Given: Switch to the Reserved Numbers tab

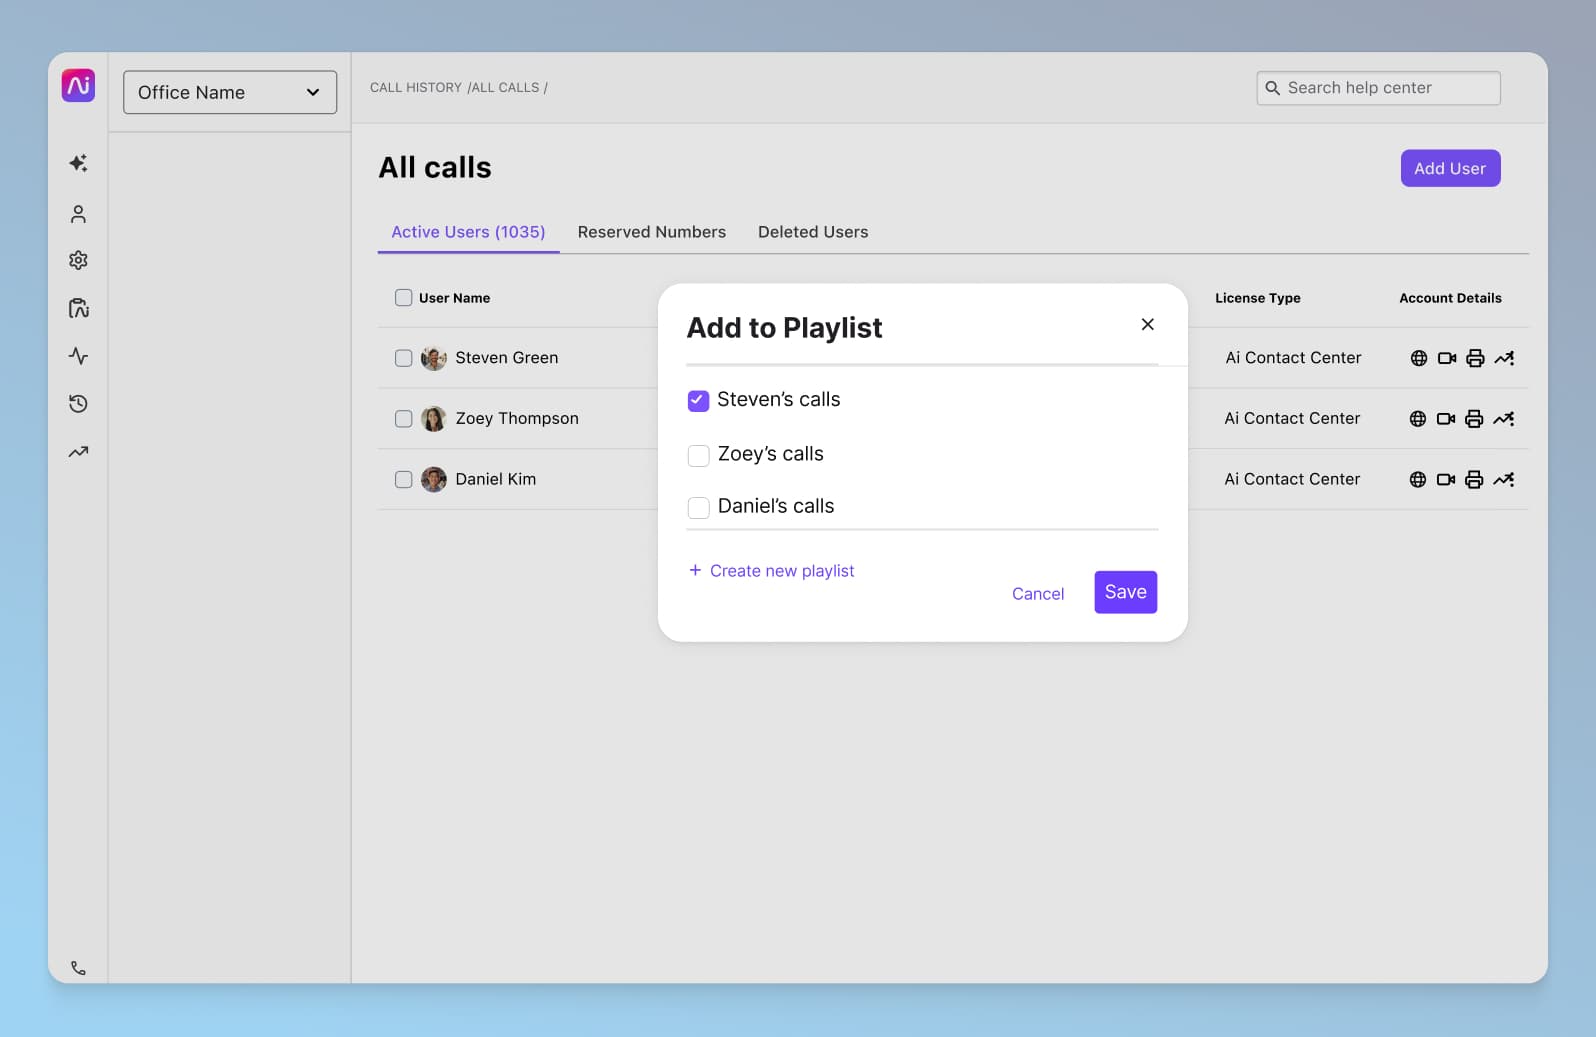Looking at the screenshot, I should click(651, 232).
